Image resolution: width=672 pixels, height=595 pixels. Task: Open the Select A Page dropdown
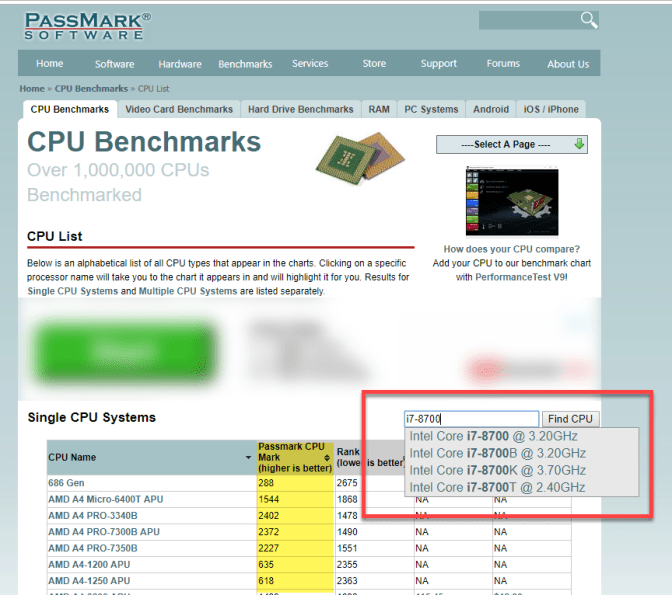(512, 144)
